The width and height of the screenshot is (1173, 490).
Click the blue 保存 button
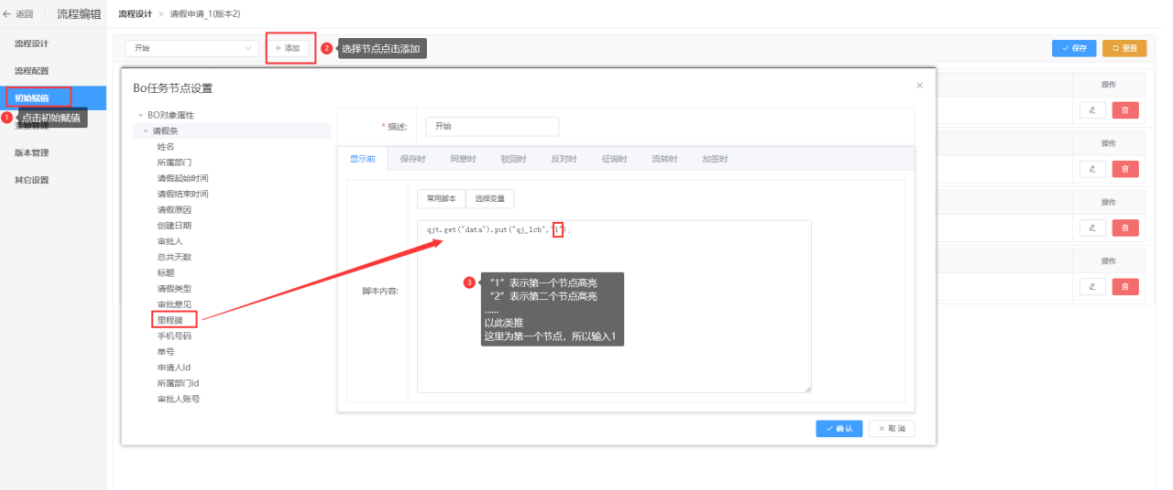click(1074, 48)
